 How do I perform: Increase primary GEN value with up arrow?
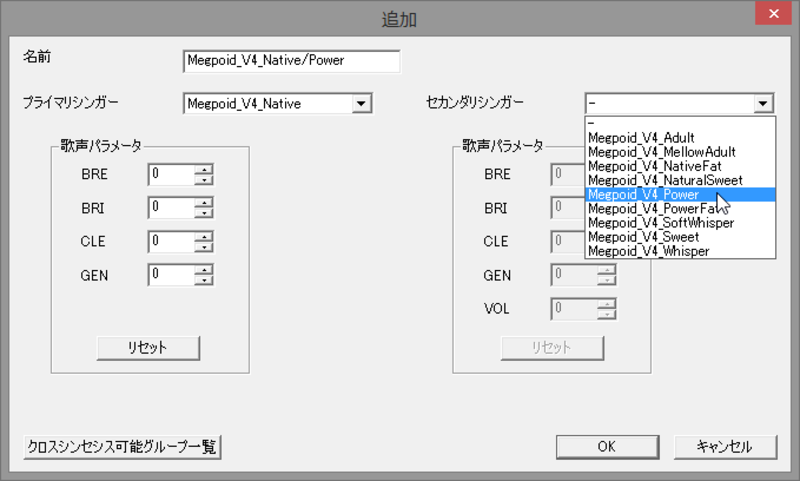pyautogui.click(x=204, y=270)
